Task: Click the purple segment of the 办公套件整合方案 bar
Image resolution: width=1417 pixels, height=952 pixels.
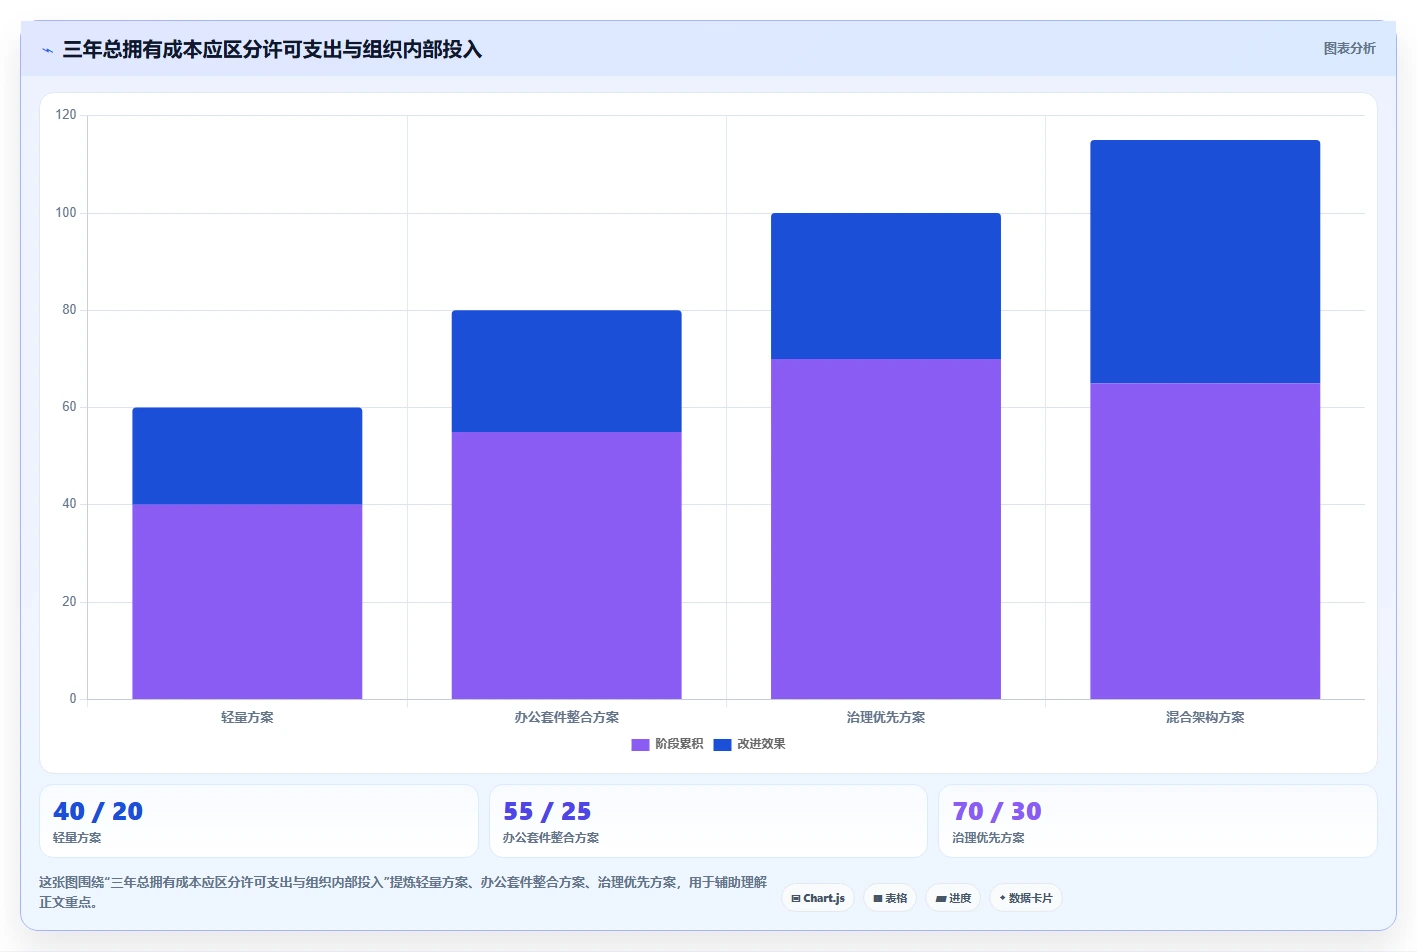Action: [566, 565]
